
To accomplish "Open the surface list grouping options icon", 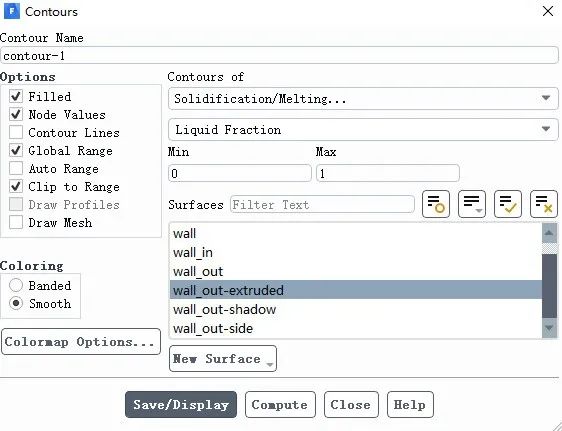I will pos(472,204).
